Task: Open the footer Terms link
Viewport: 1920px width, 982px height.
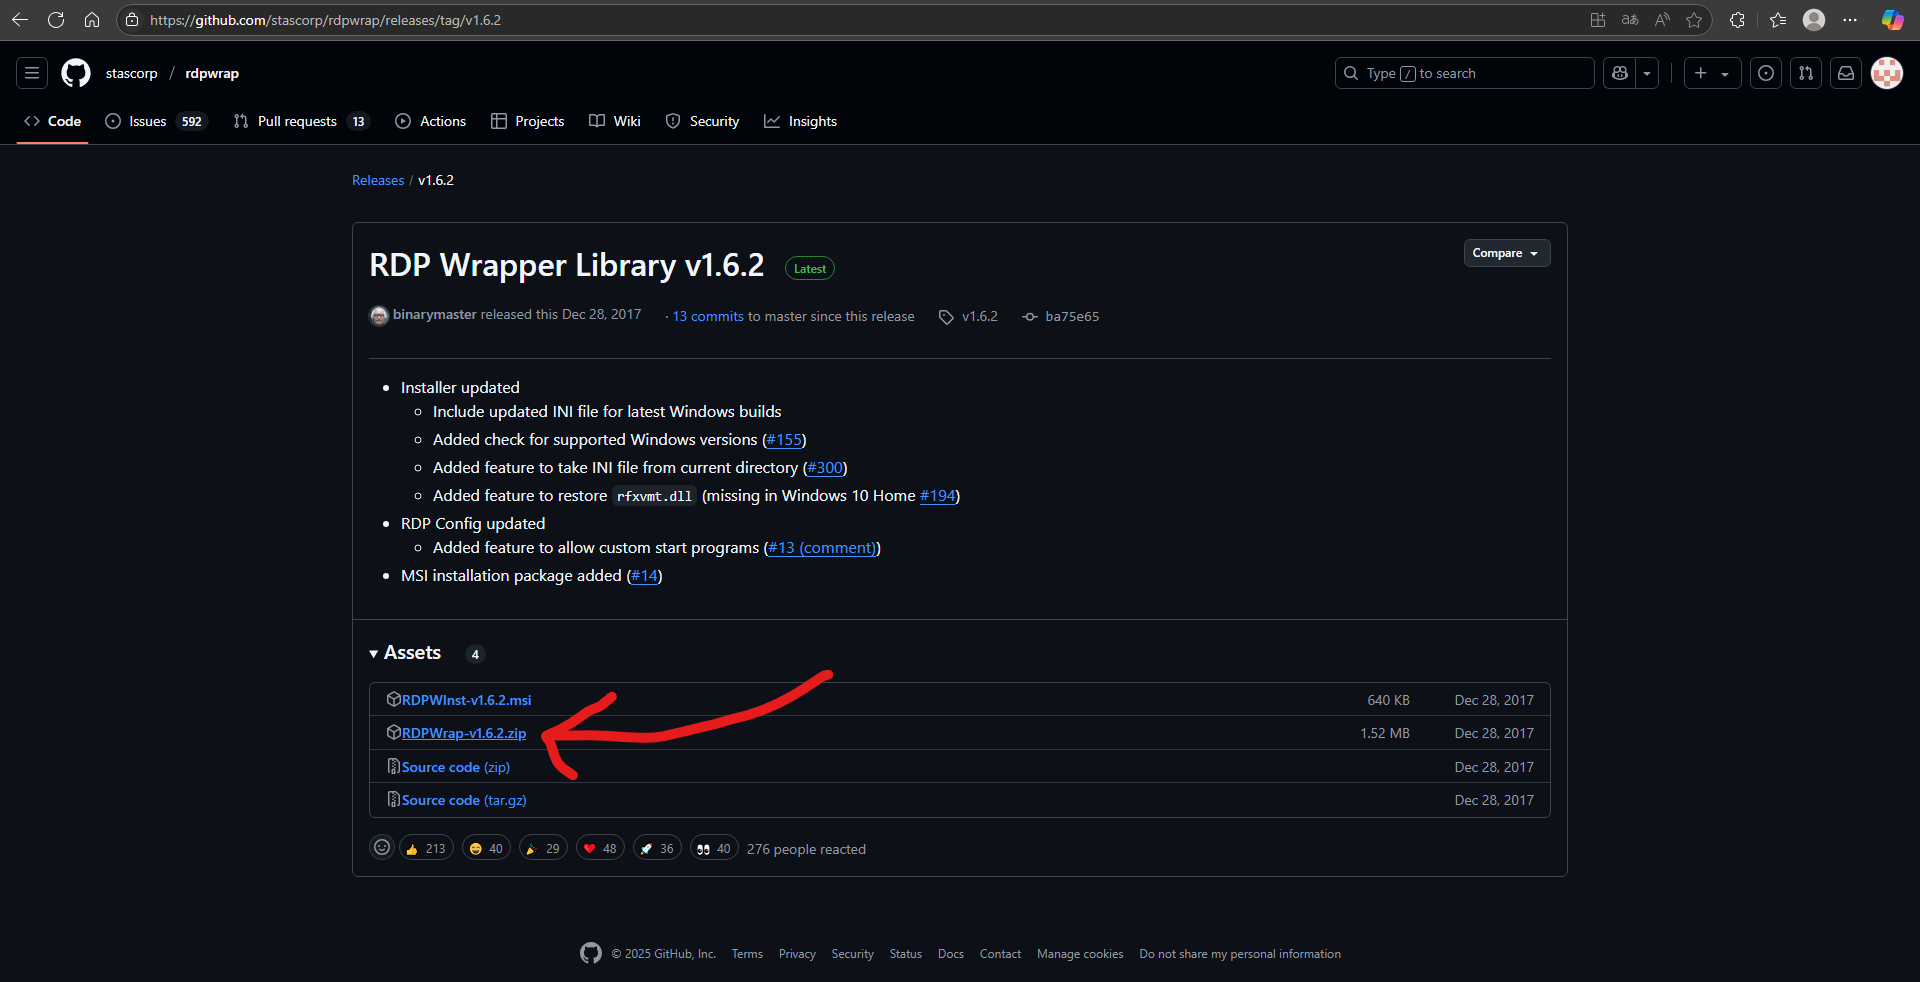Action: pos(747,954)
